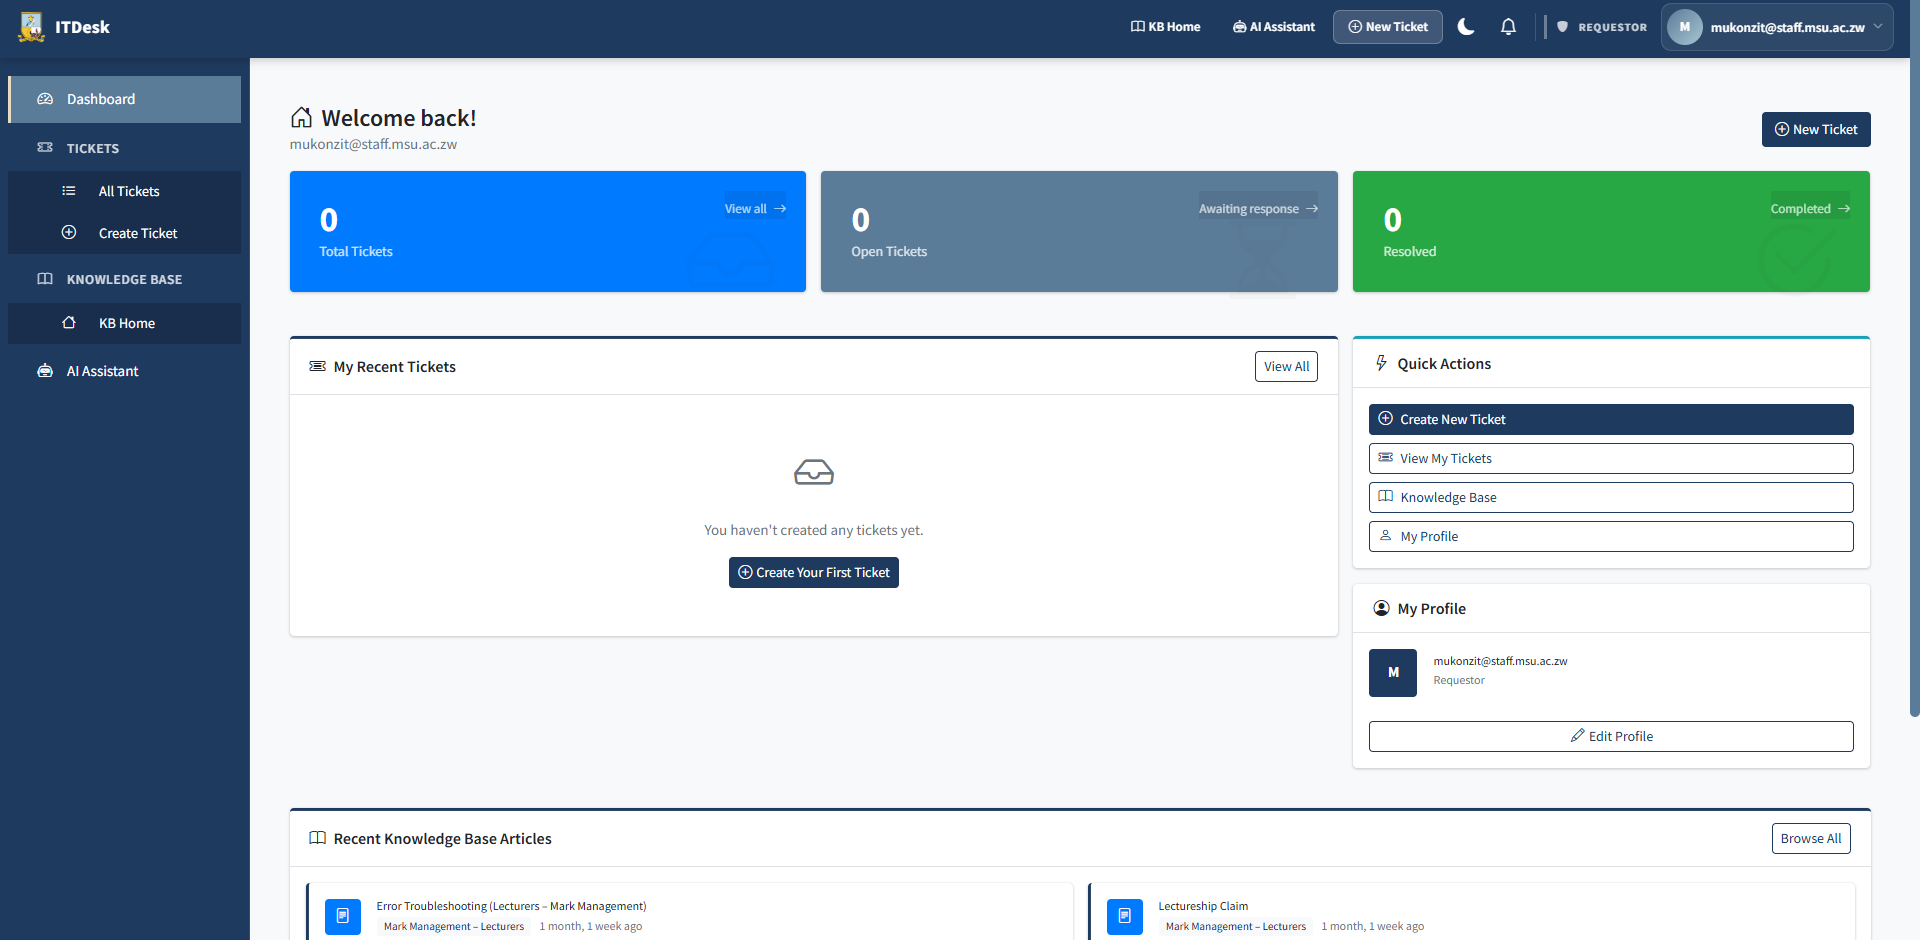Click My Profile quick action

click(x=1611, y=536)
